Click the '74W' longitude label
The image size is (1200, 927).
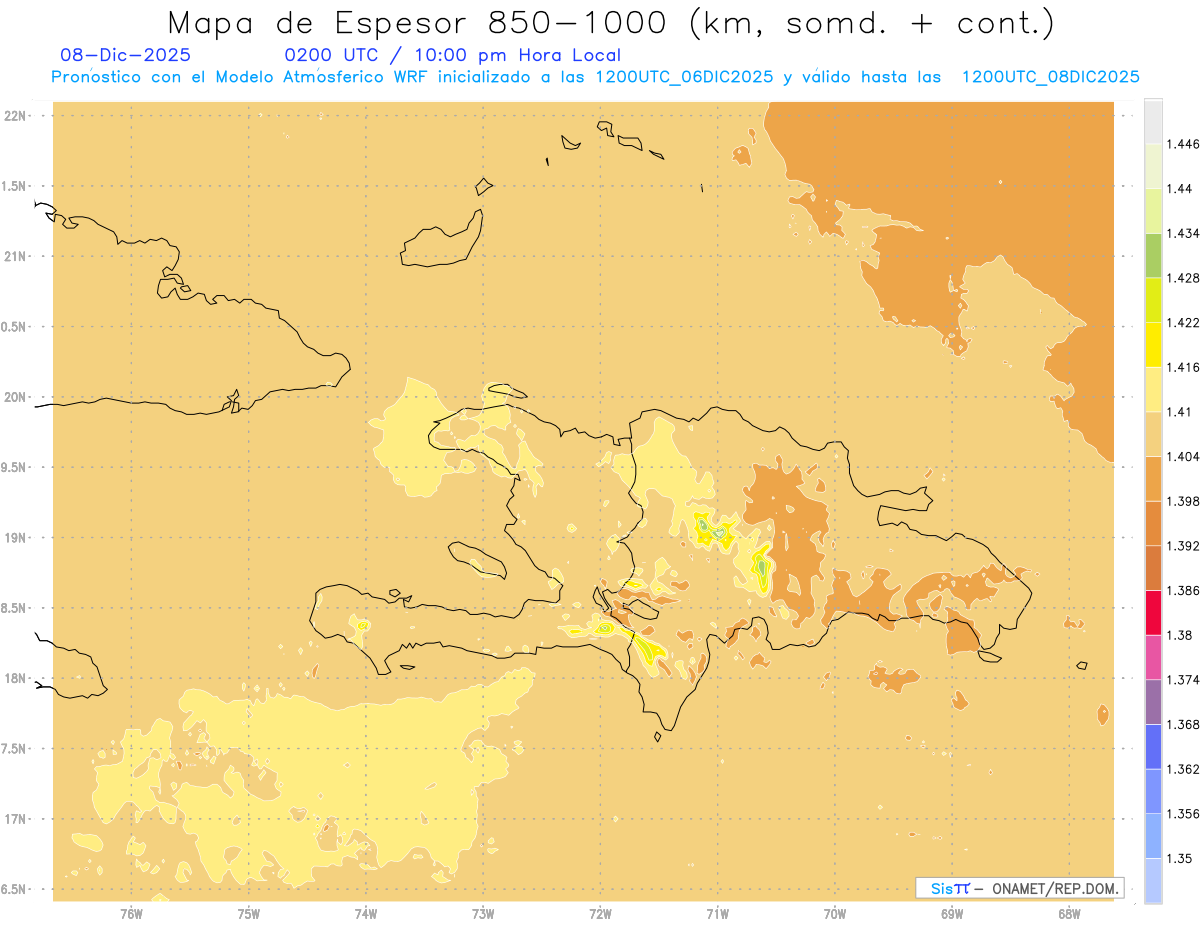(366, 914)
